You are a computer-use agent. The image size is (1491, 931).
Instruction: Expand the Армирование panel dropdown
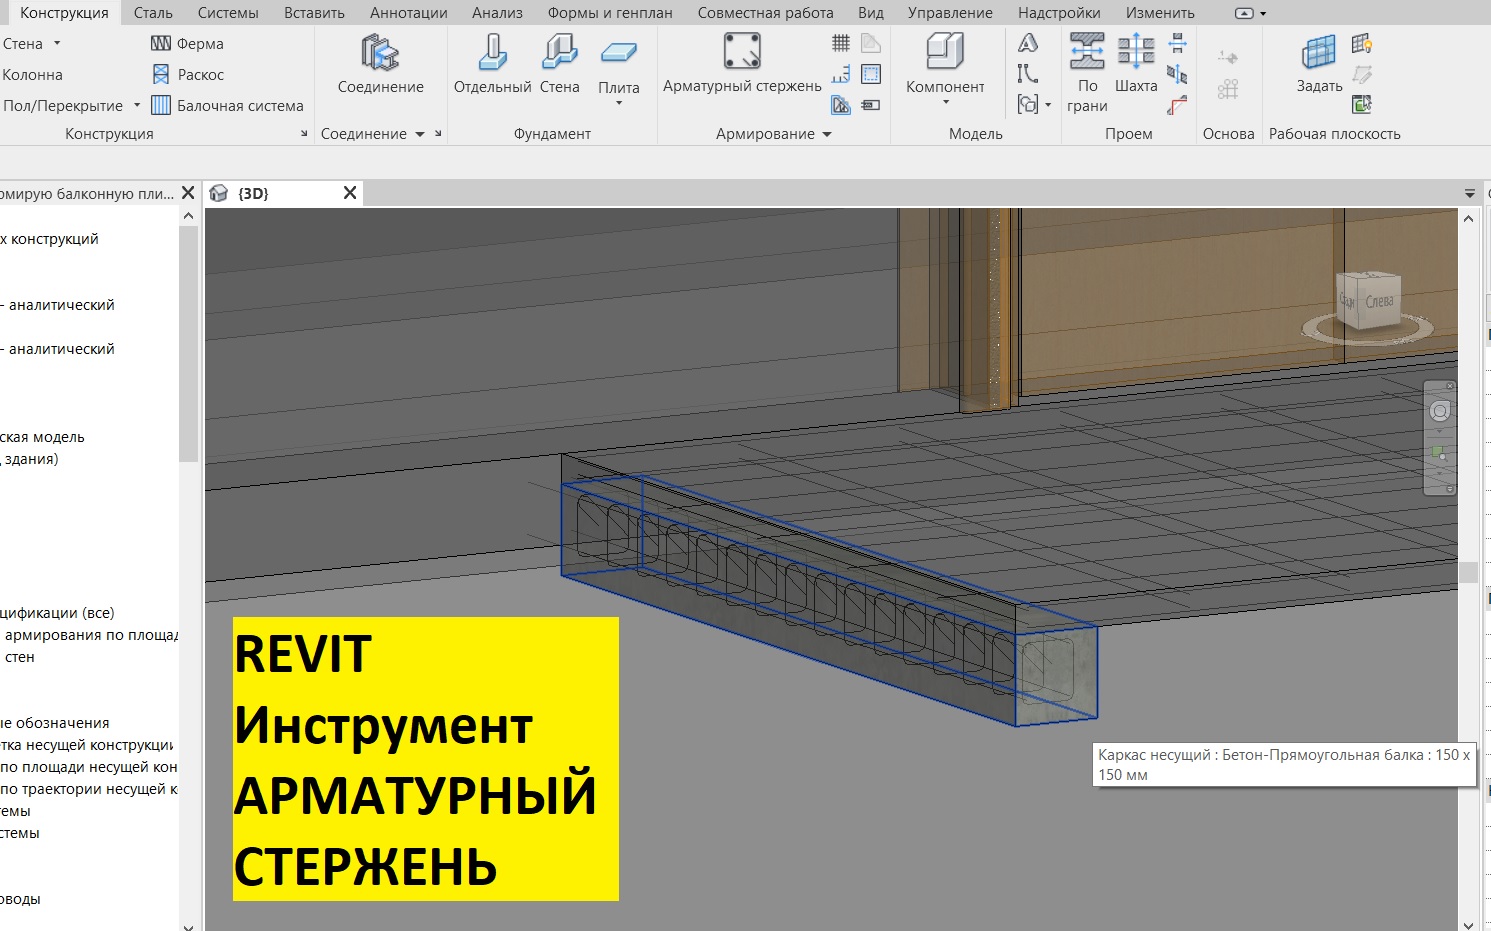(x=827, y=134)
